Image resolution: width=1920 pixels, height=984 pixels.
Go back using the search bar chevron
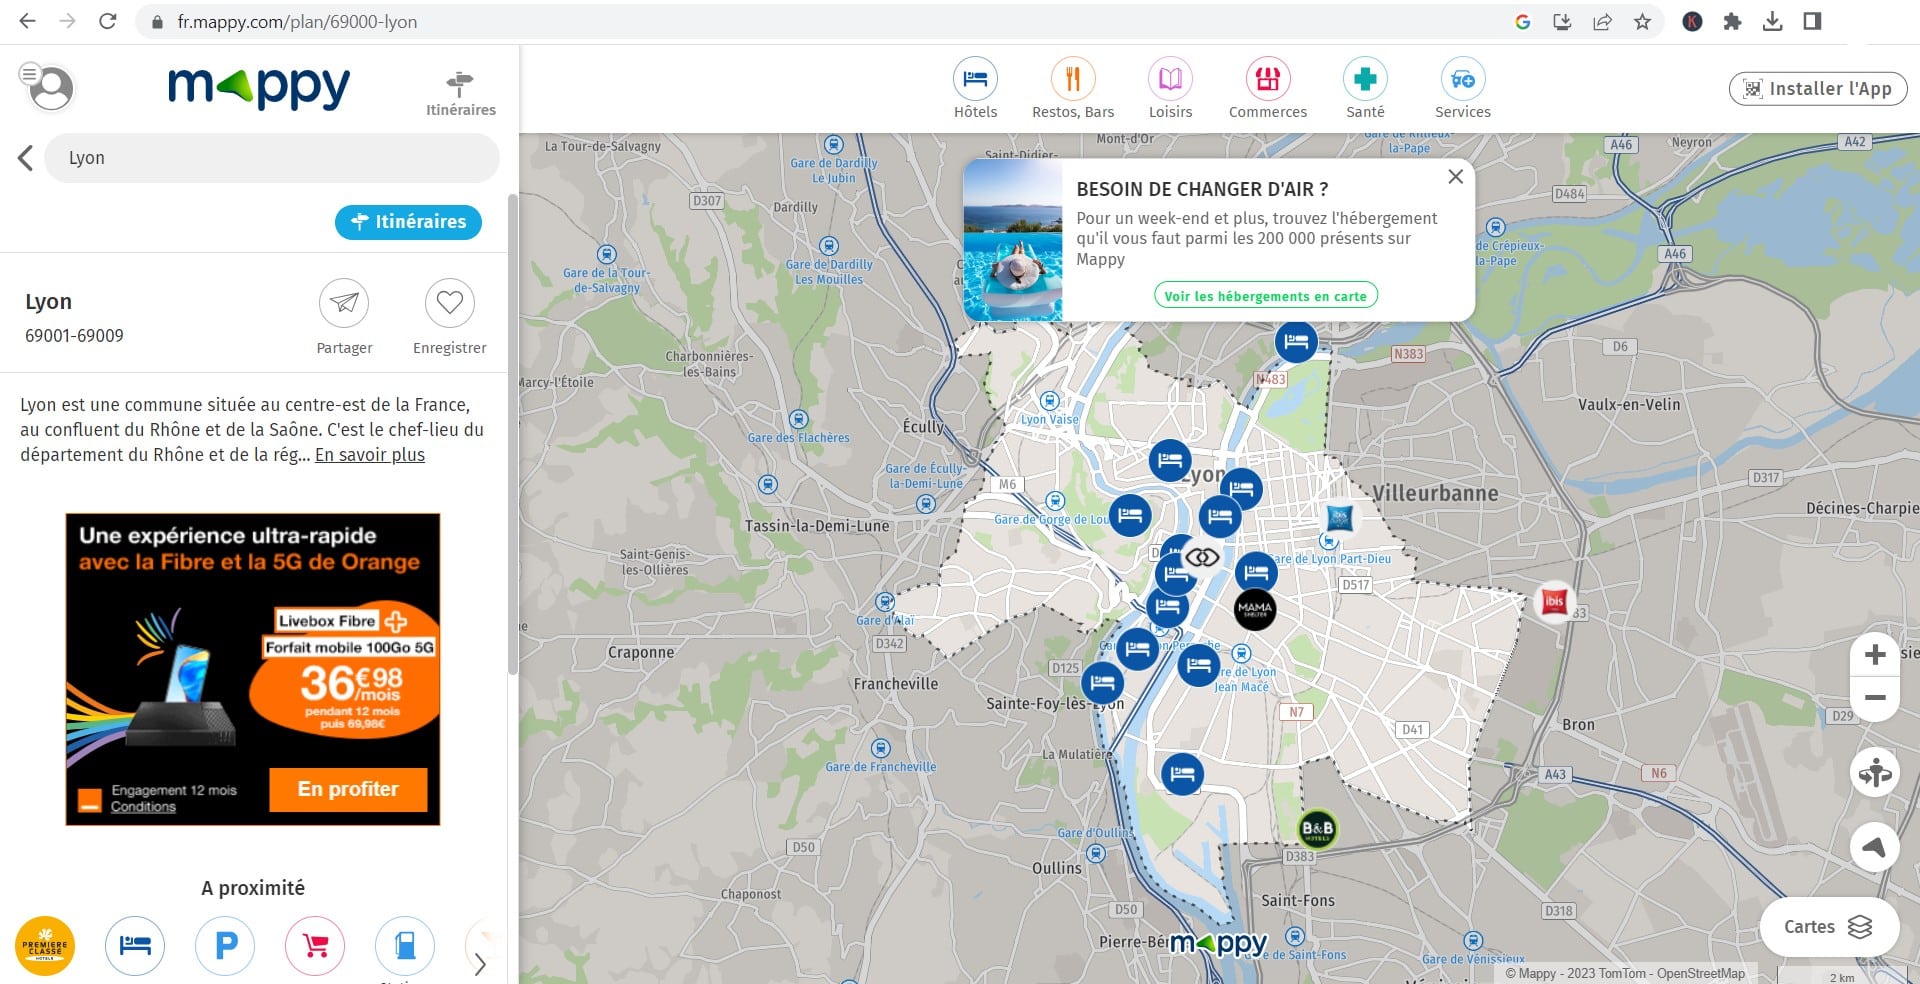click(x=26, y=158)
